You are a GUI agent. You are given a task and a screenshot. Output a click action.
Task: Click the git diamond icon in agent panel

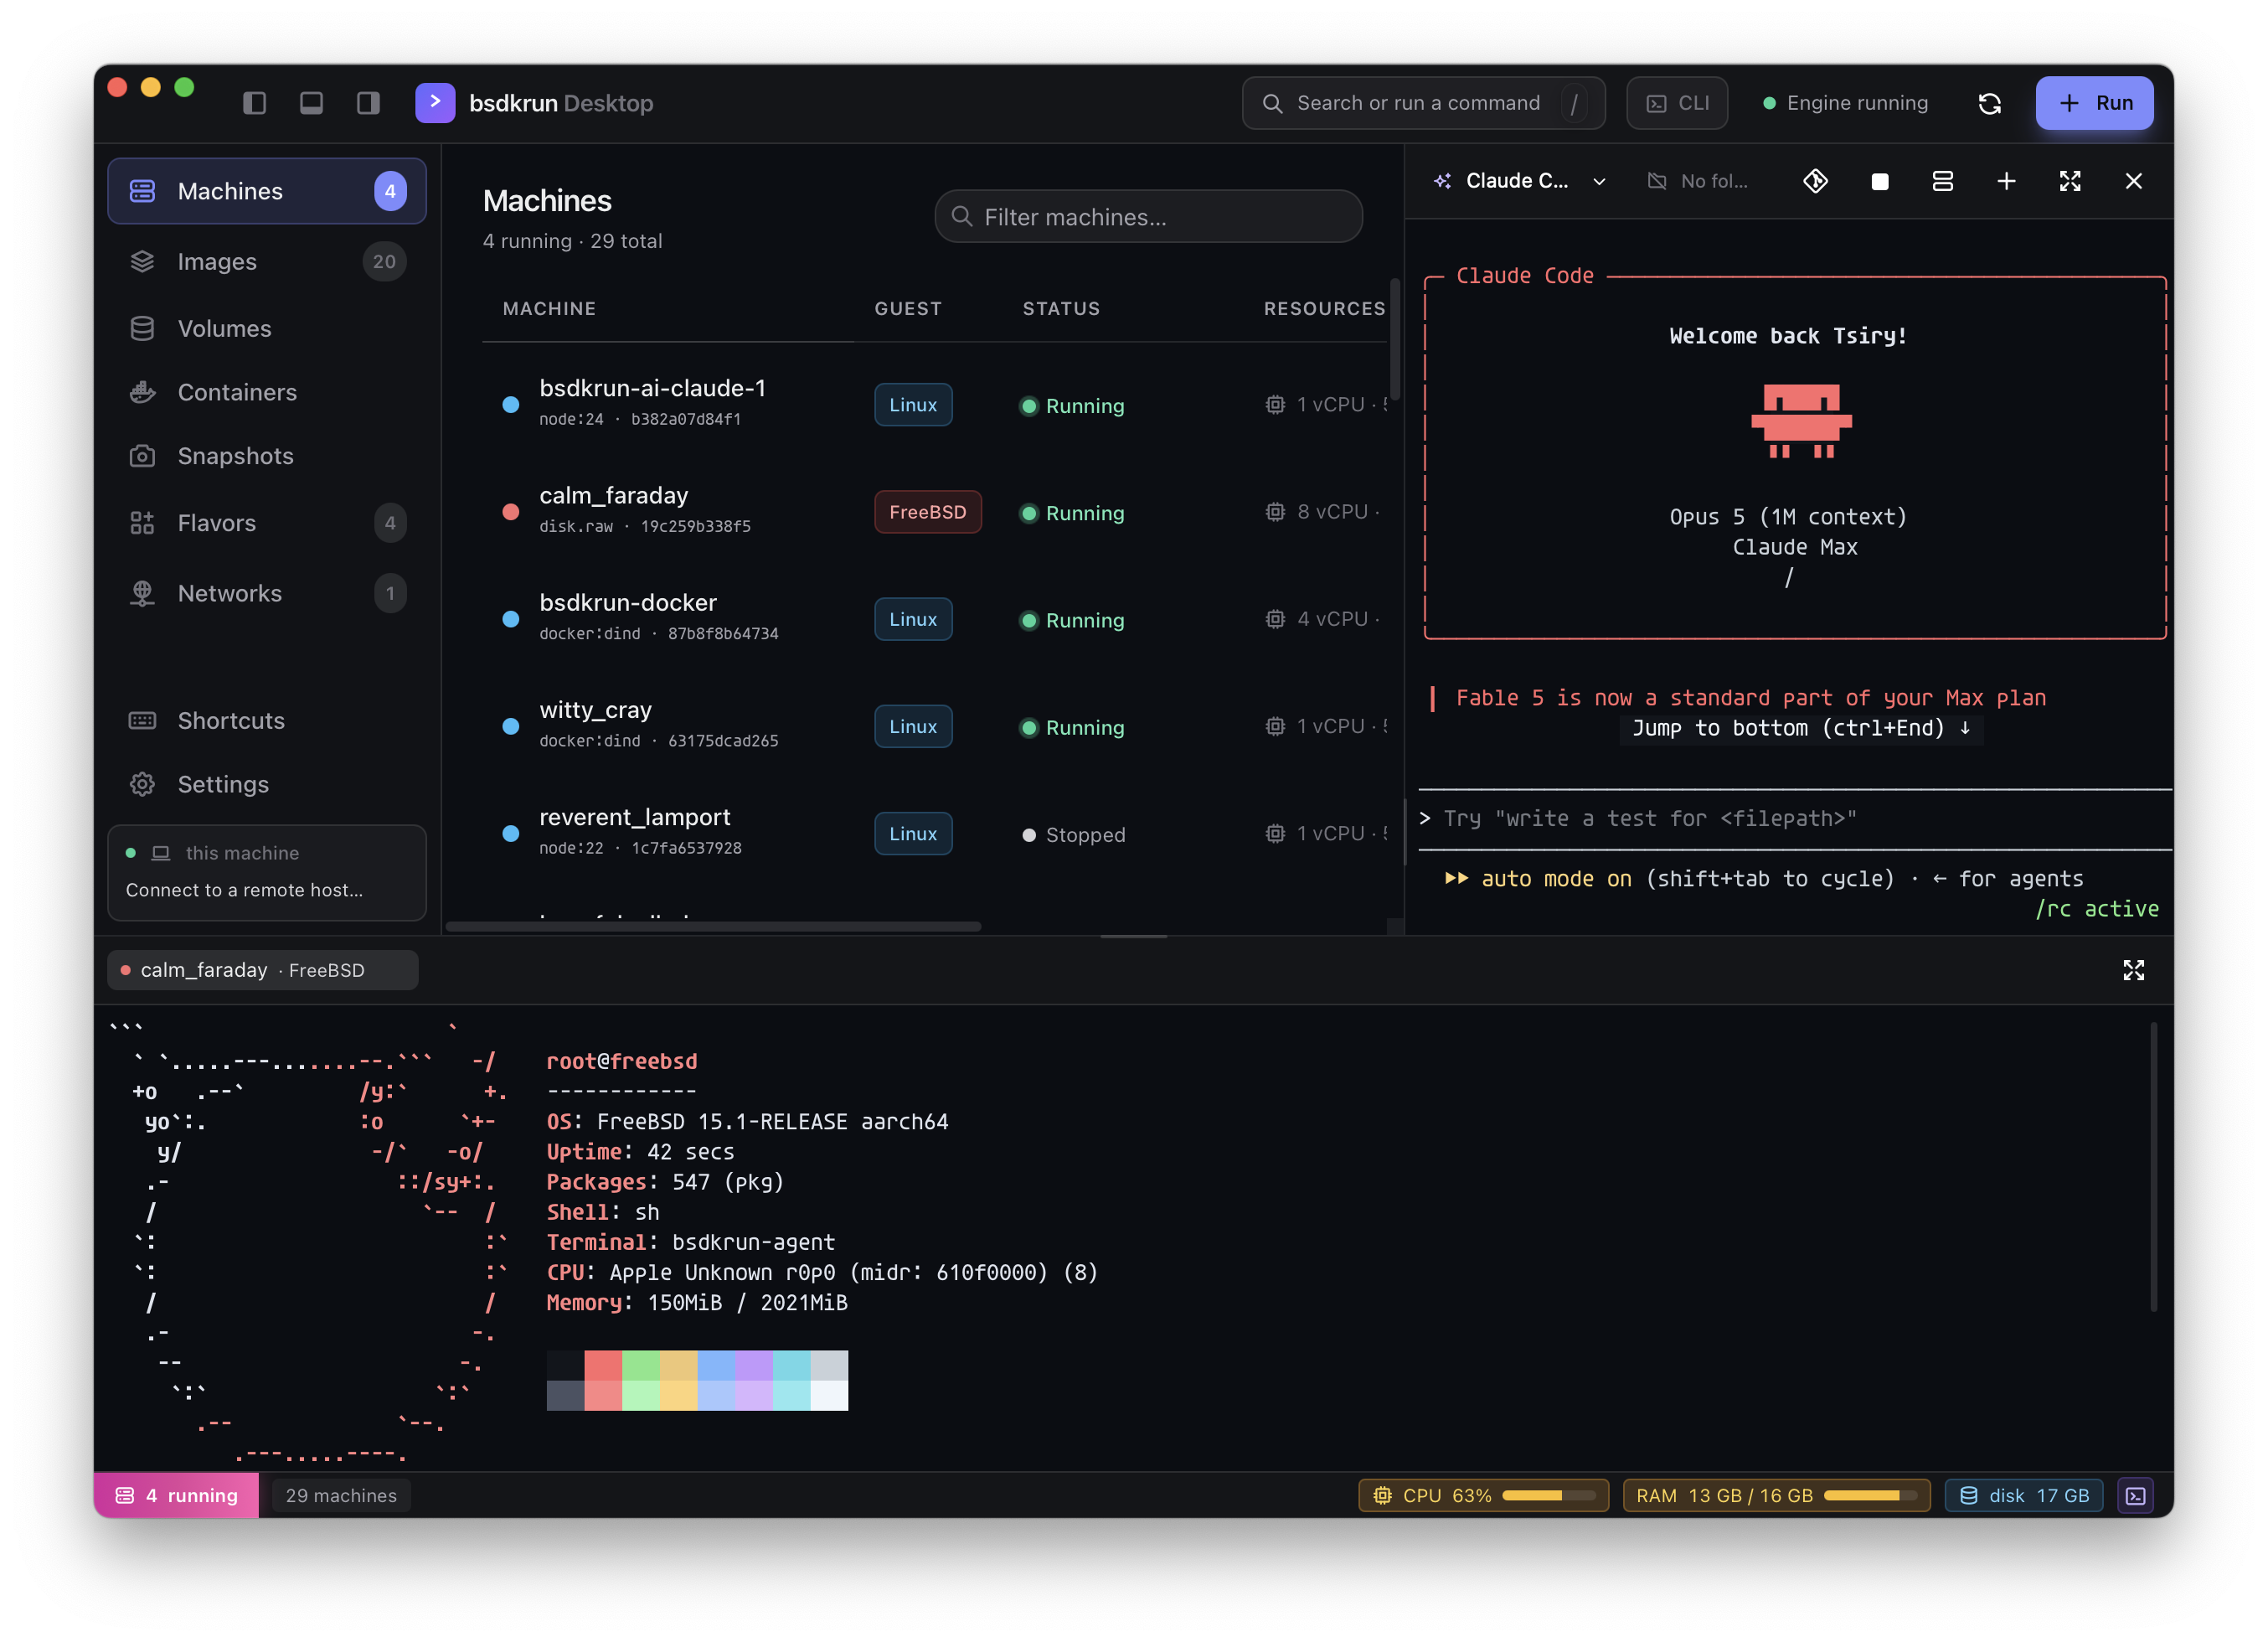1815,181
